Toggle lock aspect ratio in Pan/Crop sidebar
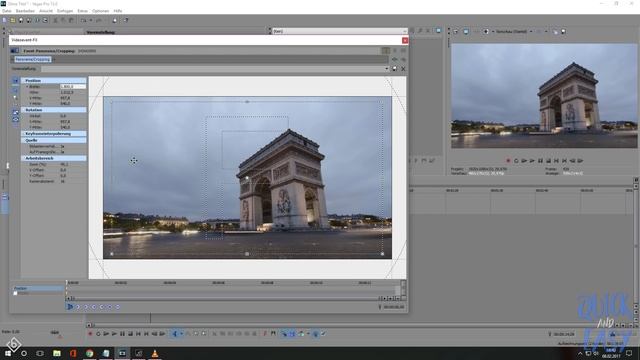The width and height of the screenshot is (640, 360). click(16, 112)
